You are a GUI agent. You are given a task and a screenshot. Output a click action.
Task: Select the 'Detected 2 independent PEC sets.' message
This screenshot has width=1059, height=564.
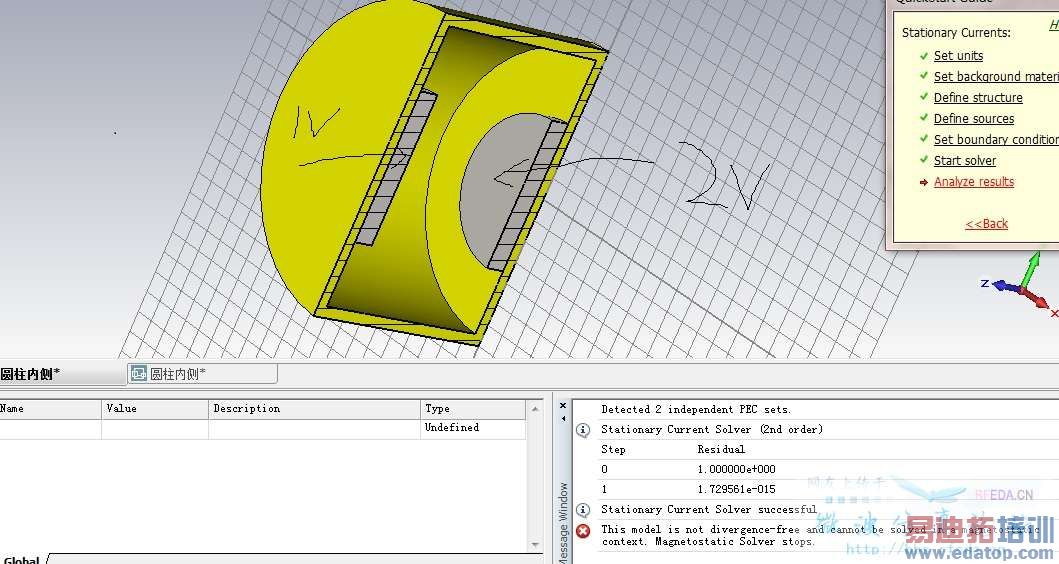point(696,409)
